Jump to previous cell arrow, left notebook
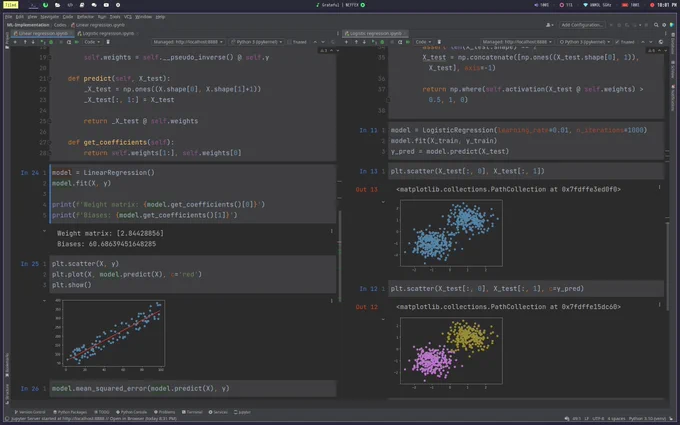This screenshot has width=680, height=425. [315, 42]
